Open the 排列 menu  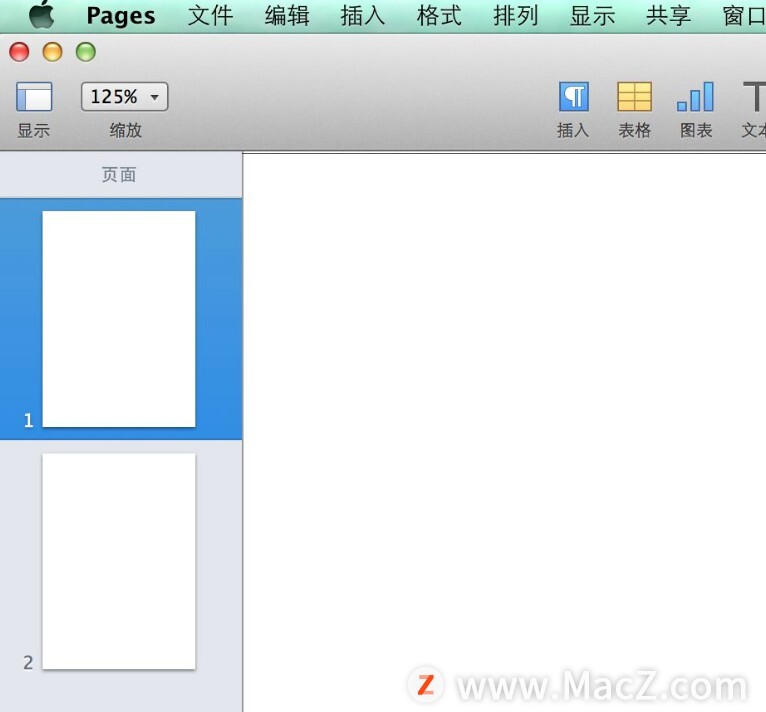515,16
